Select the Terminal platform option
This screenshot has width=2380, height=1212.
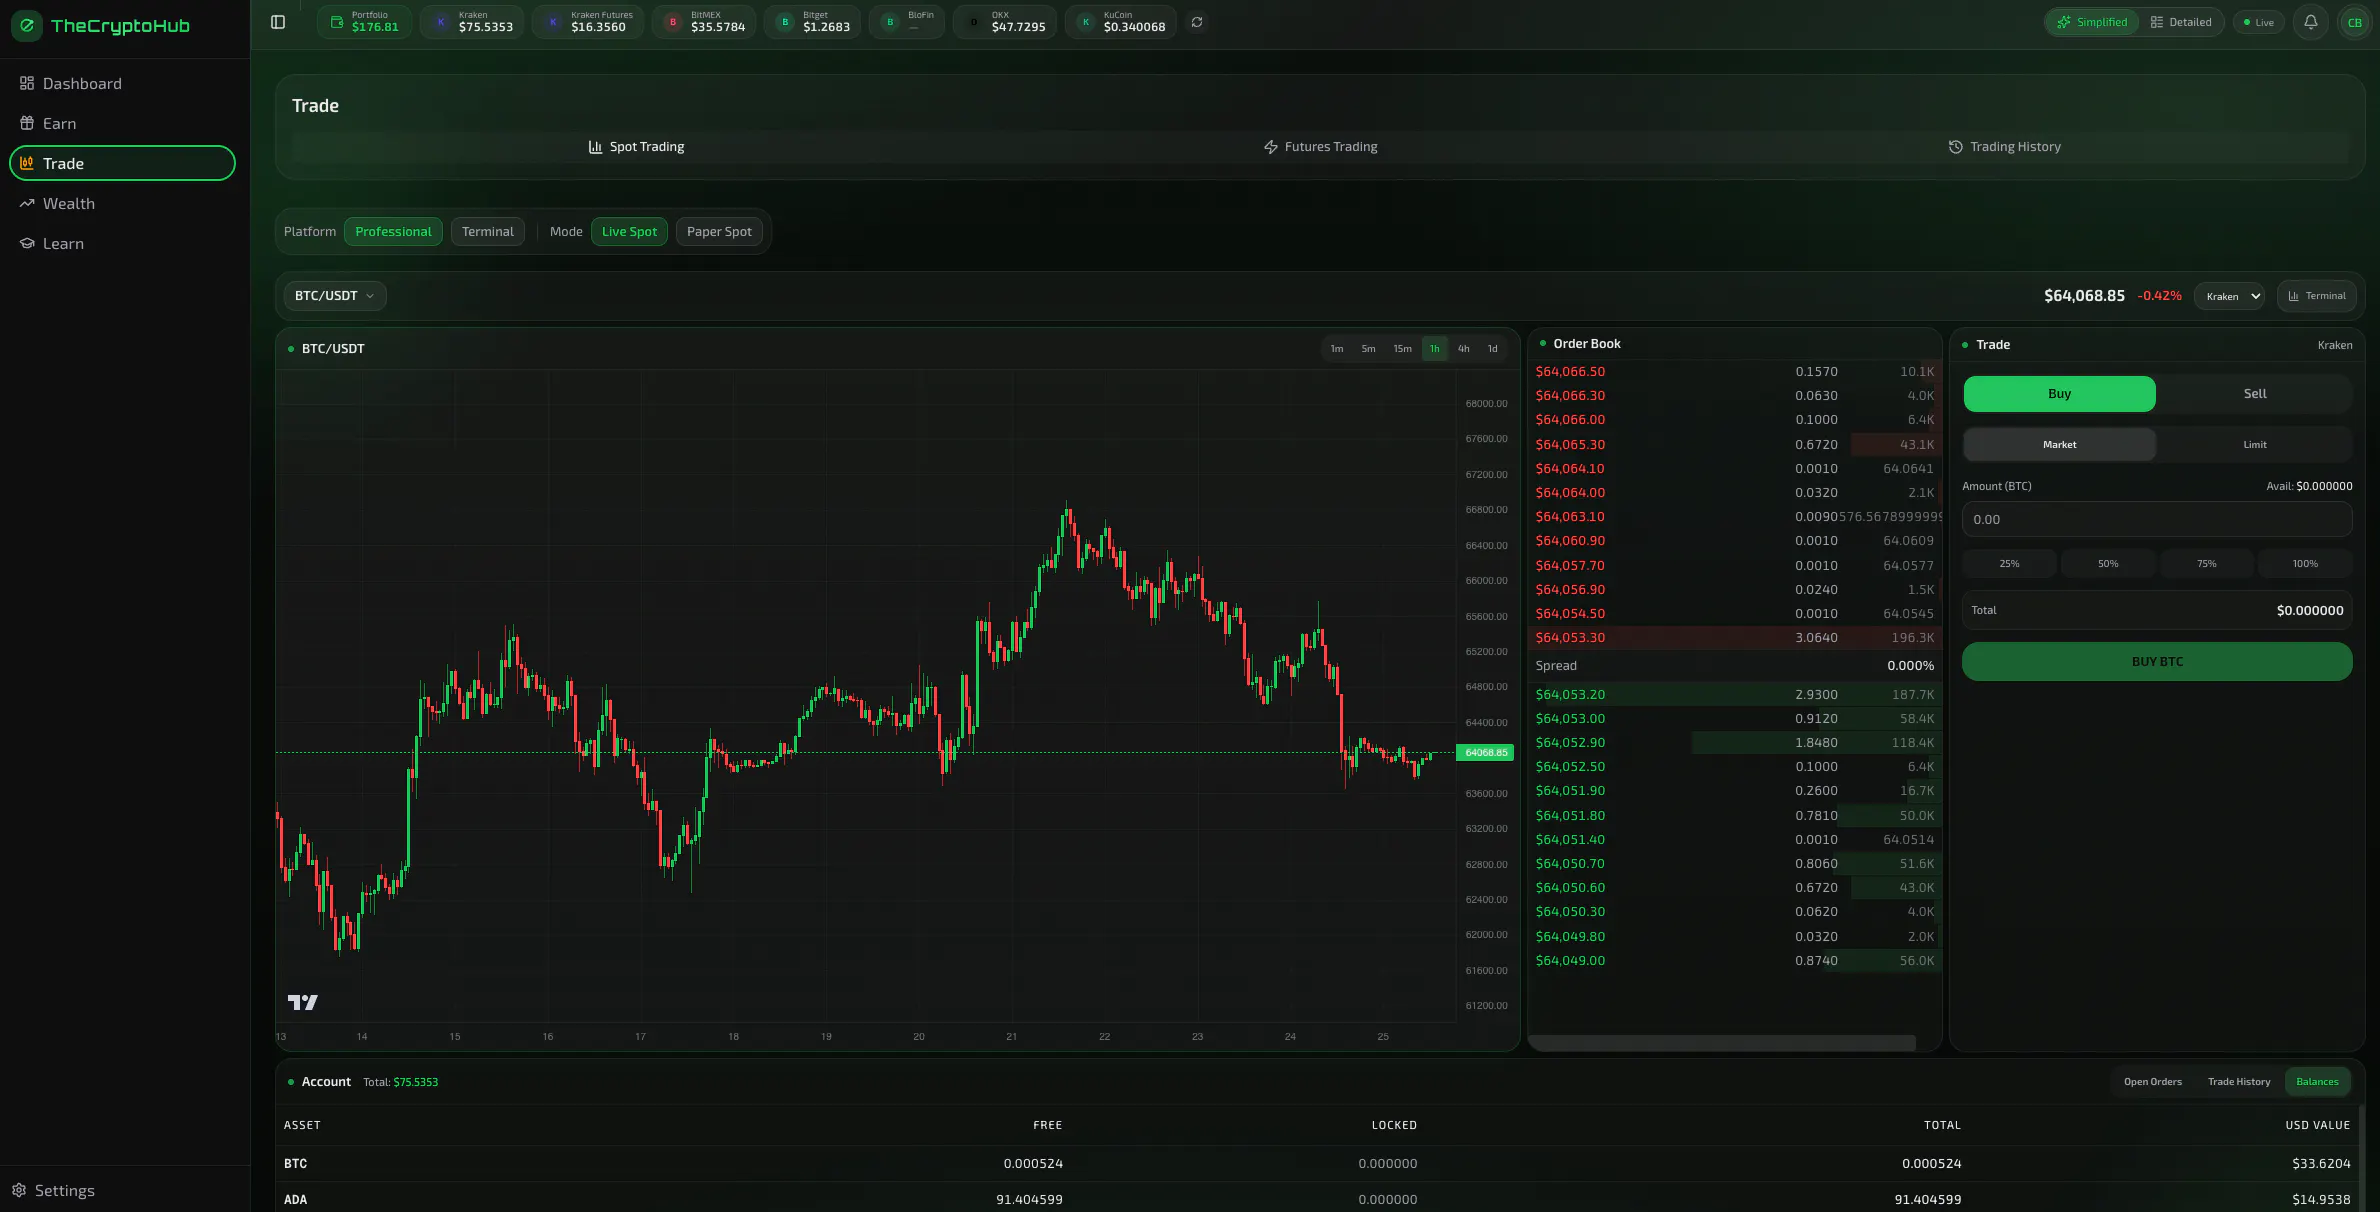coord(487,232)
